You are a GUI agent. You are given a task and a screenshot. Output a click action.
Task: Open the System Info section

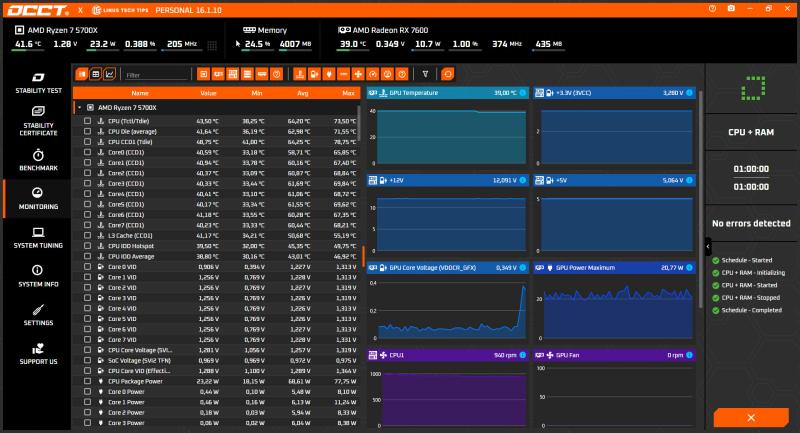pyautogui.click(x=38, y=276)
